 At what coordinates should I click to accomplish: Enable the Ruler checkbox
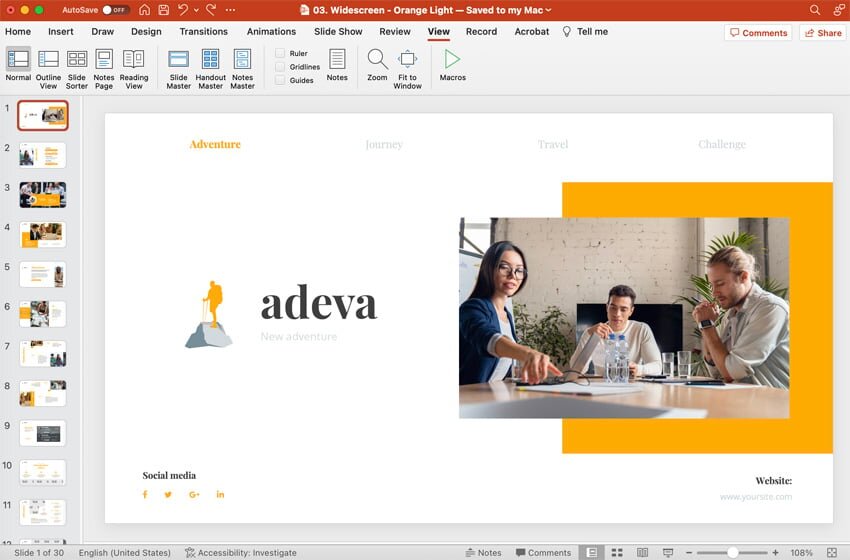[280, 53]
